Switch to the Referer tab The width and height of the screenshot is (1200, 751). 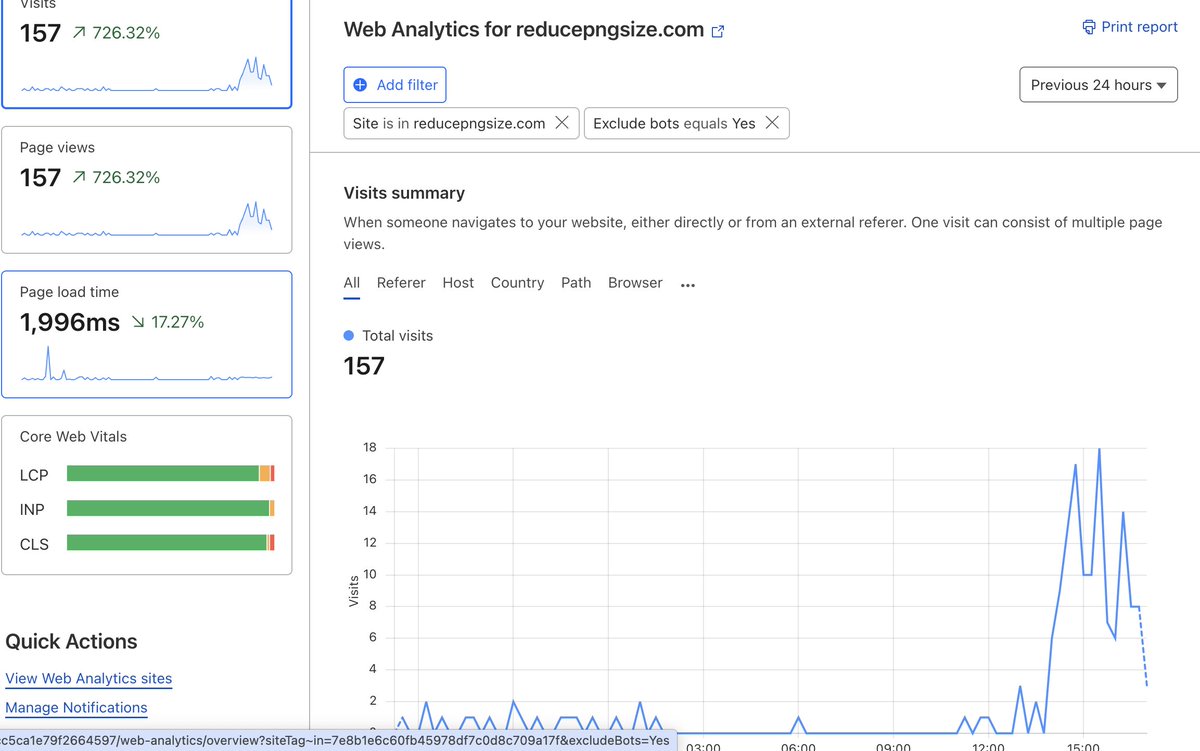click(x=401, y=283)
